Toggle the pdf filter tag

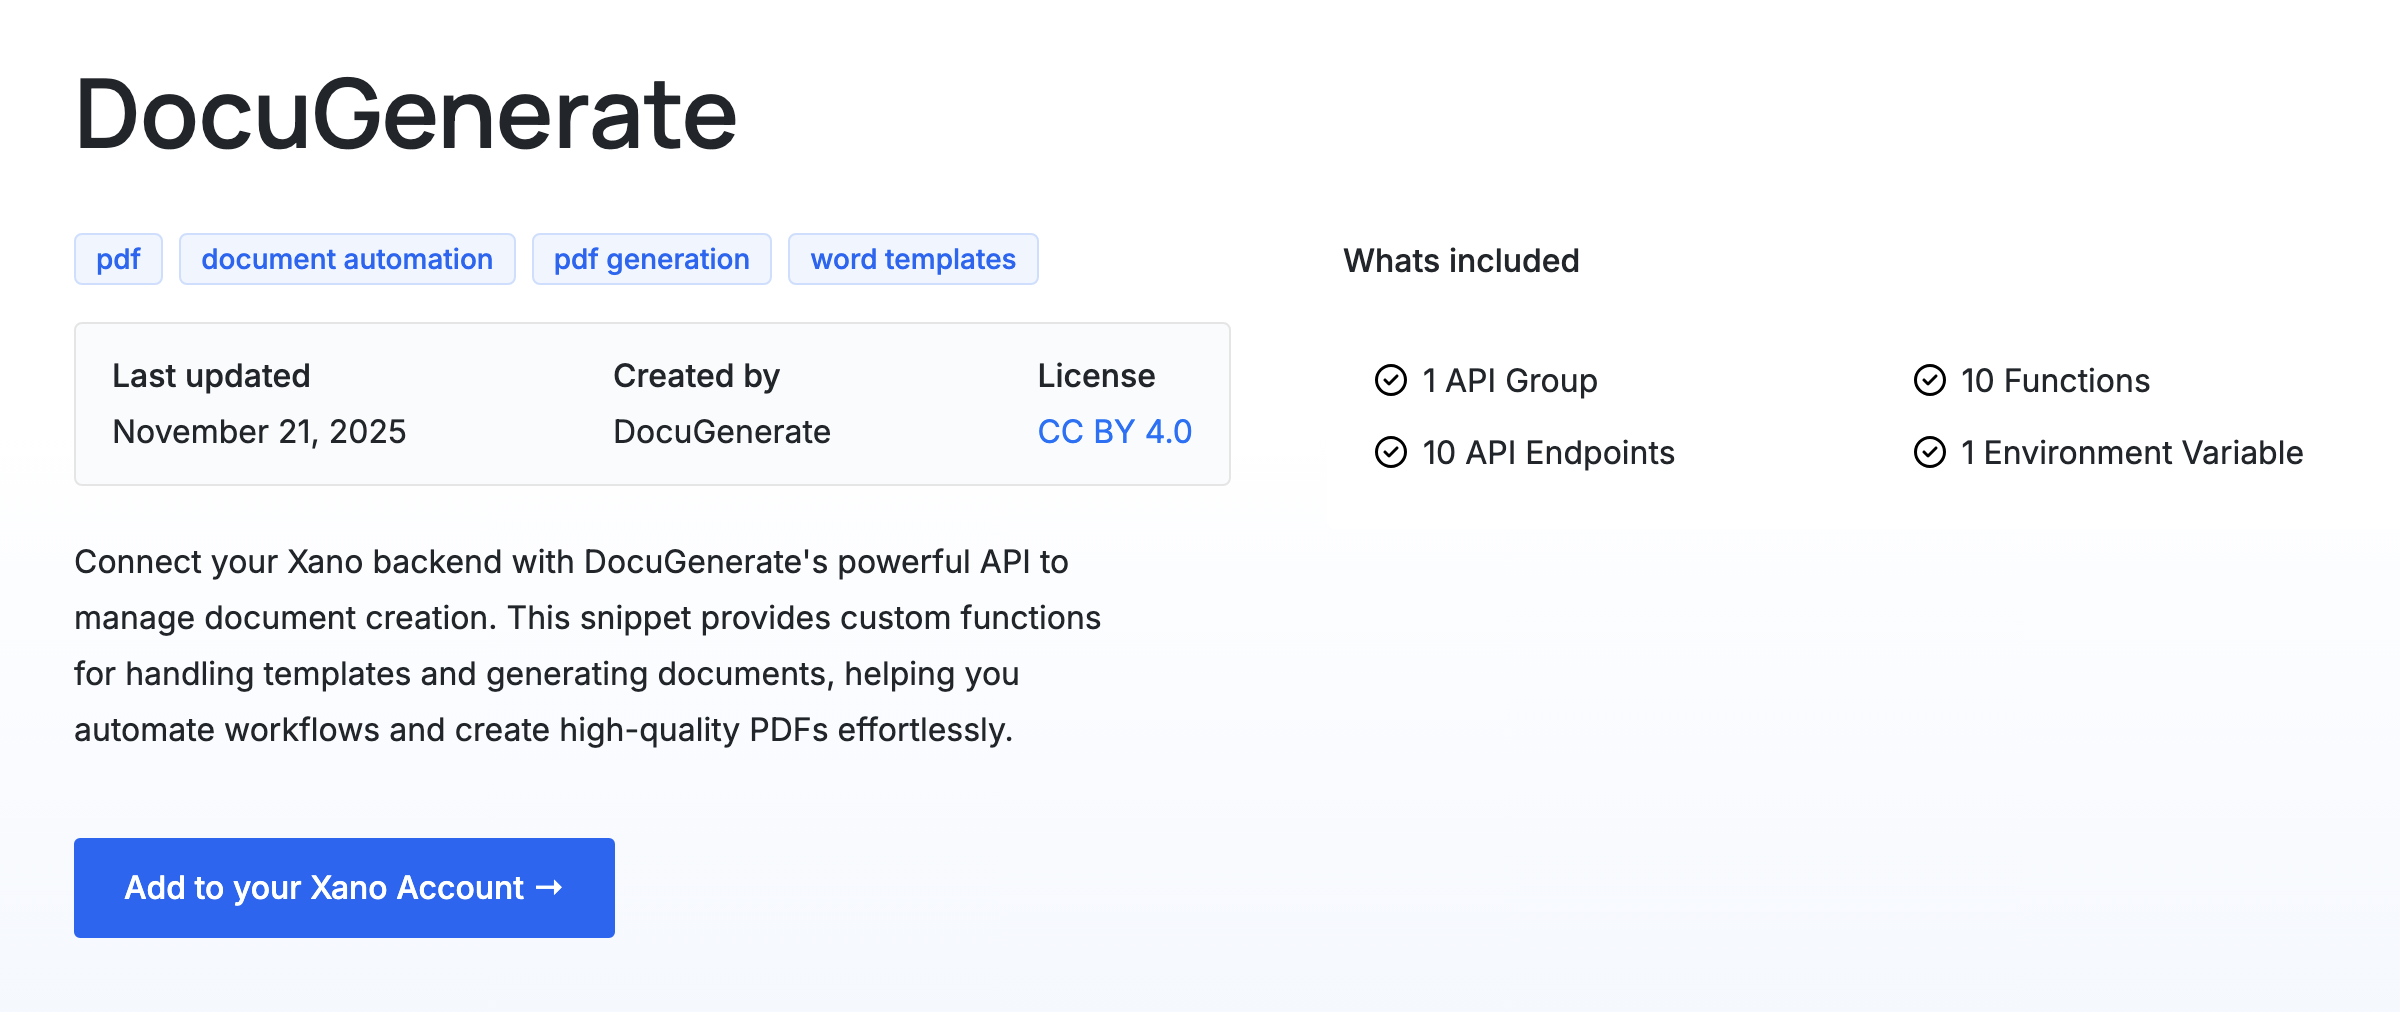(x=118, y=258)
